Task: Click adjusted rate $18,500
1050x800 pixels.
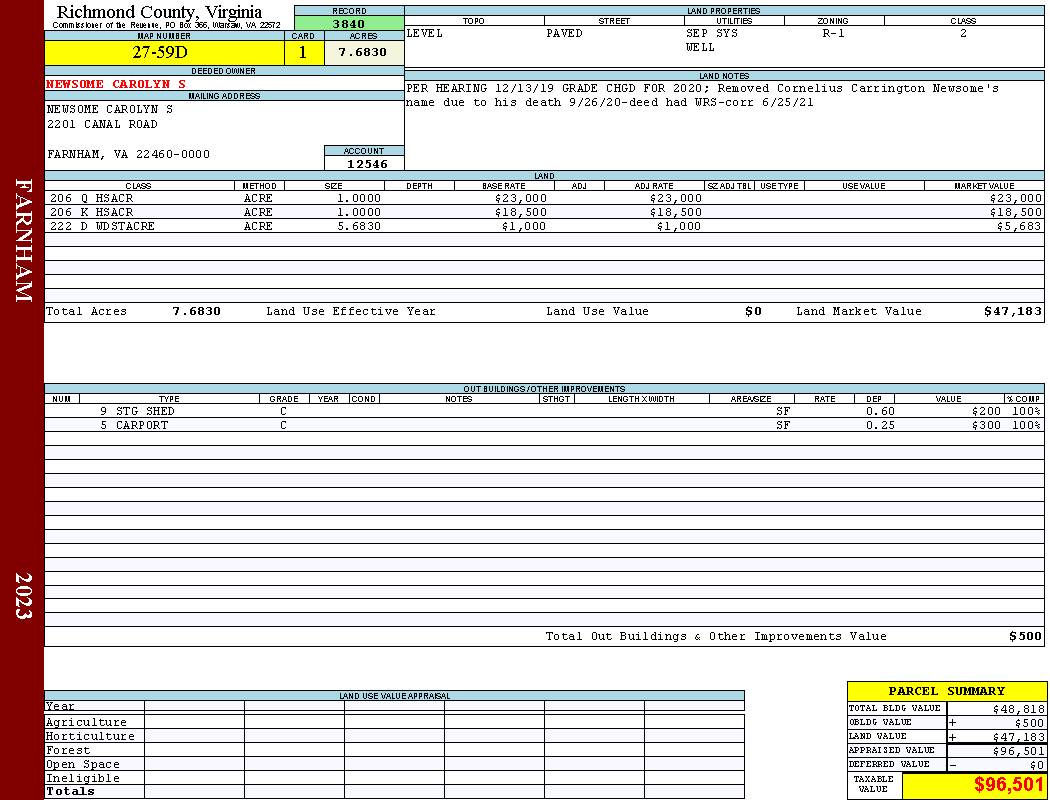Action: 676,213
